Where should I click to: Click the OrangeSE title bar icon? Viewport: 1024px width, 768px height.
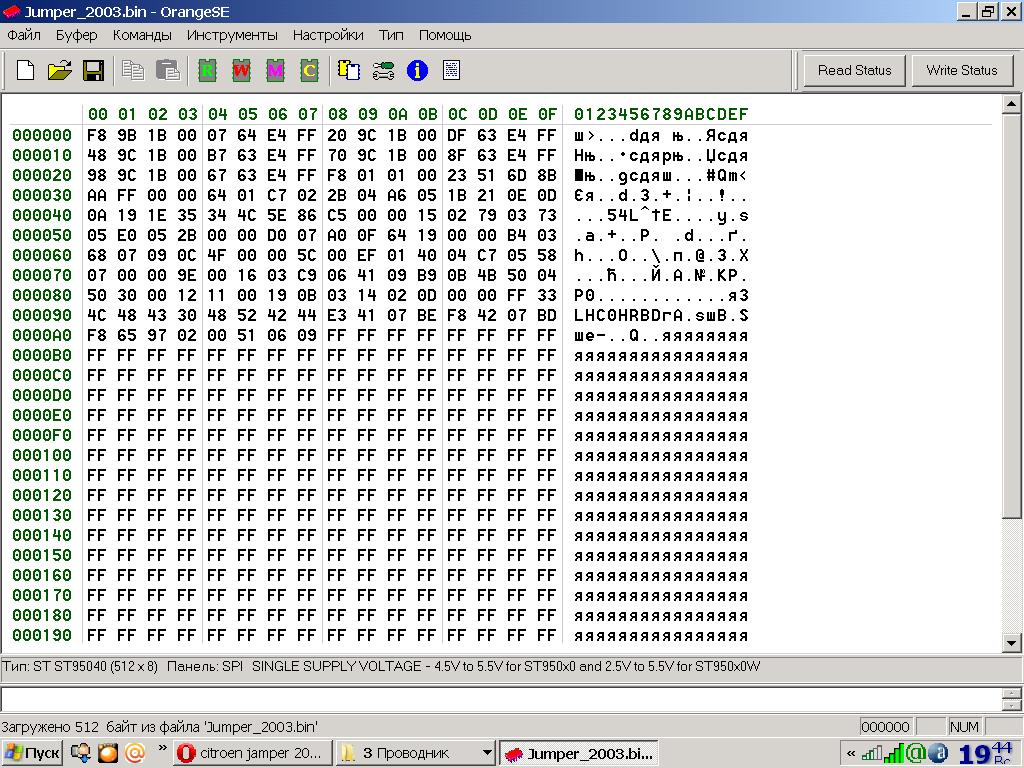(12, 11)
